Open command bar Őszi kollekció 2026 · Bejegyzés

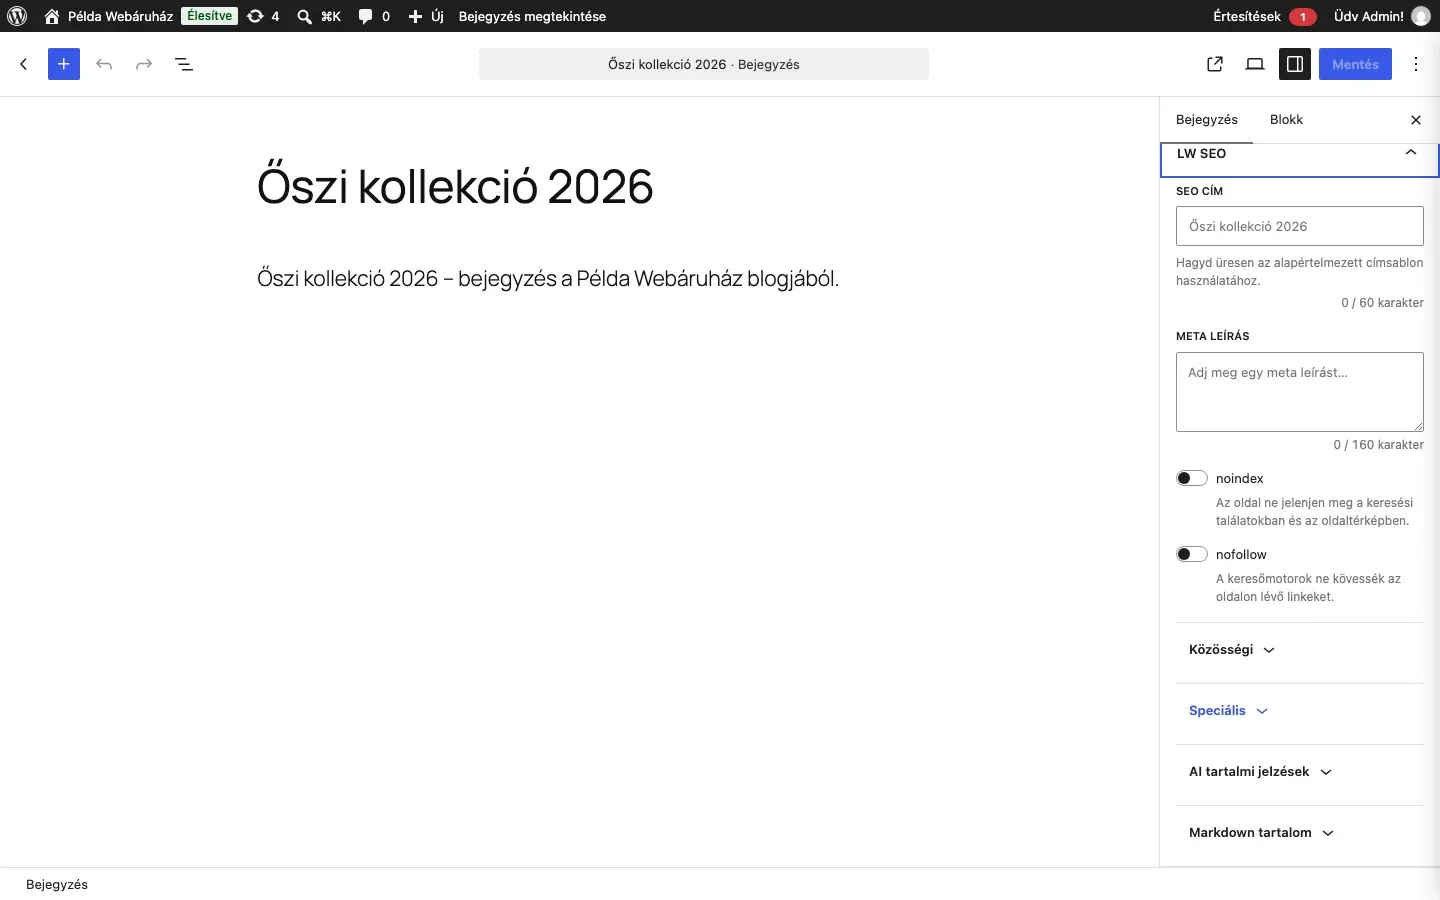(704, 64)
